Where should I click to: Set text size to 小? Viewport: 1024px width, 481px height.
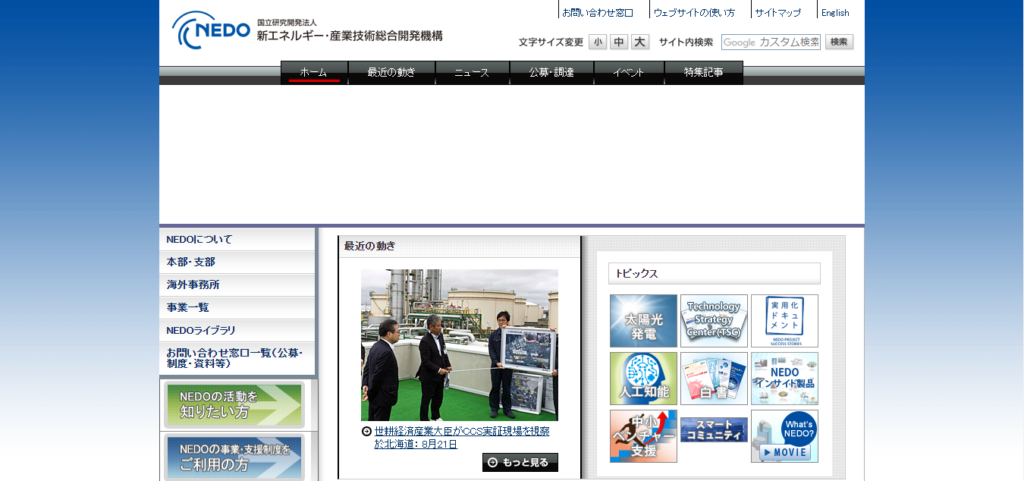[x=598, y=42]
